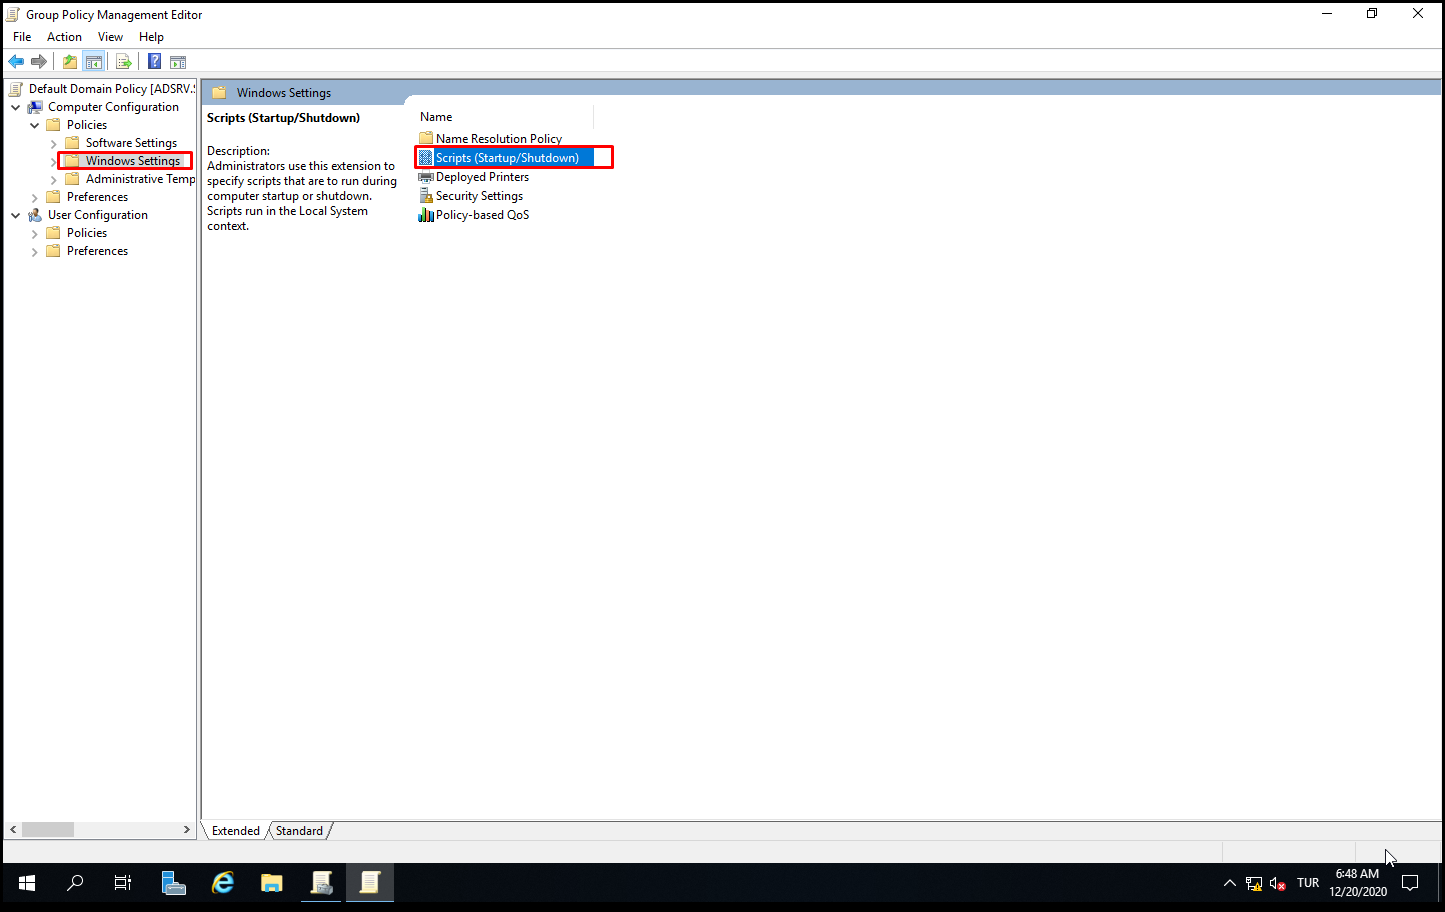Viewport: 1445px width, 912px height.
Task: Click the Software Settings folder icon
Action: 72,143
